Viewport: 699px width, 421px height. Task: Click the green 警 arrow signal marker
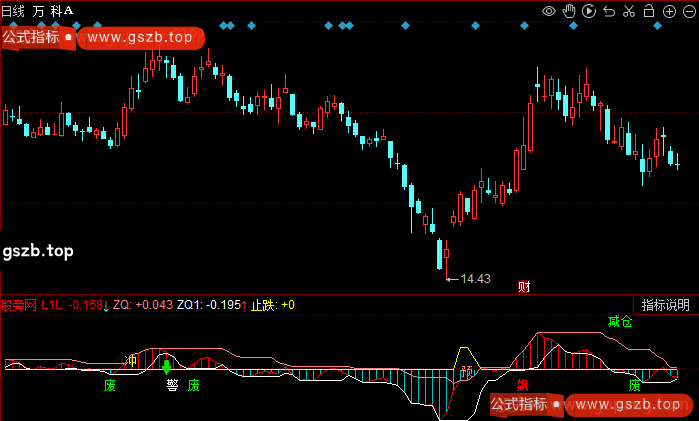click(167, 366)
